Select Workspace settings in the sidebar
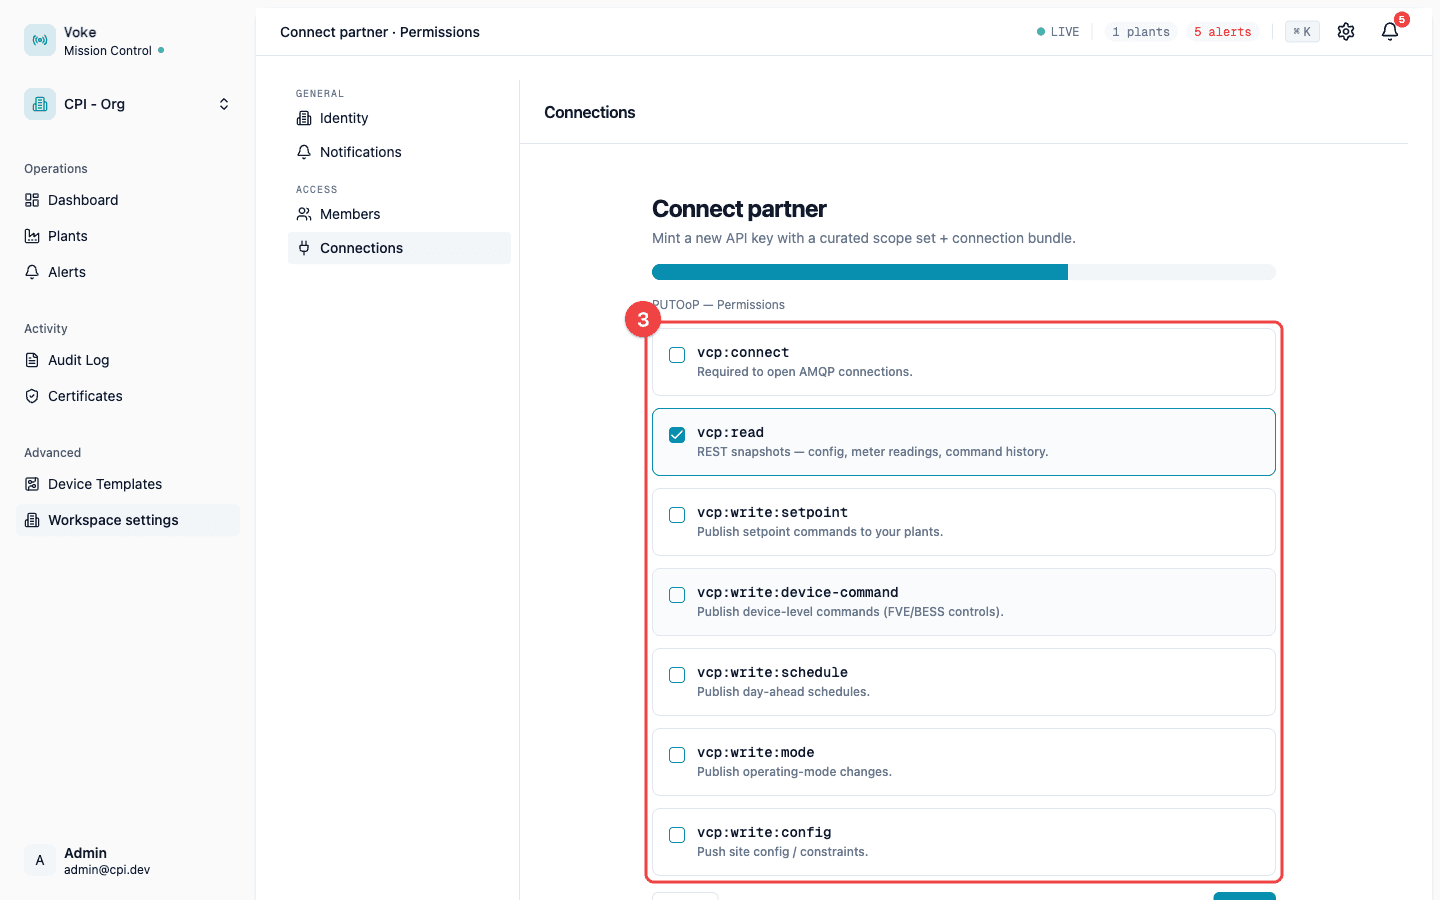This screenshot has height=900, width=1440. pos(128,520)
